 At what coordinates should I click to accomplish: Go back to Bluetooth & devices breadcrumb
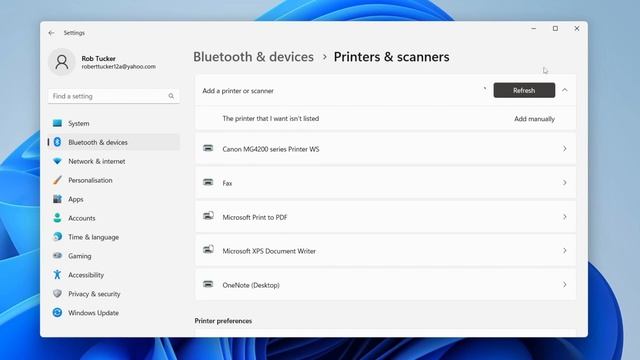pyautogui.click(x=253, y=57)
